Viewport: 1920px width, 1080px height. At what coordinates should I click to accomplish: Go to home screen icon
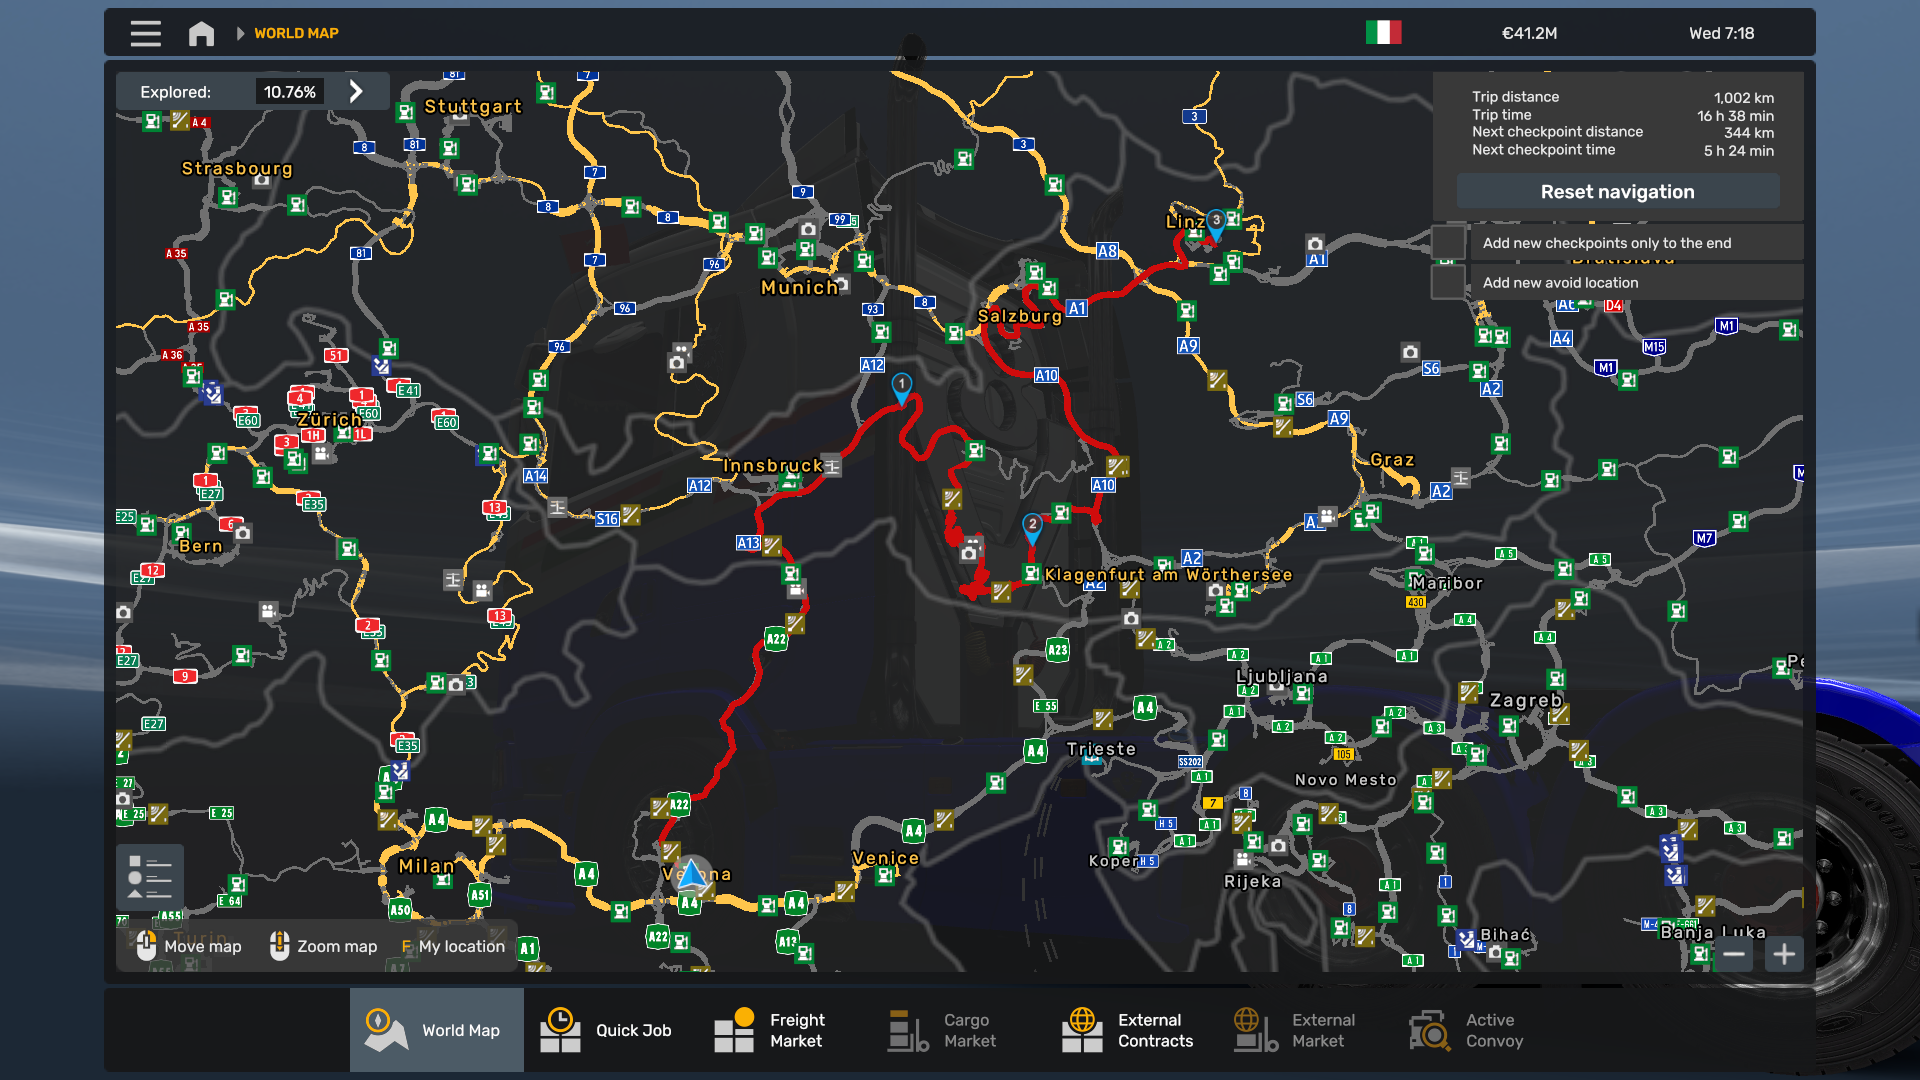click(x=201, y=33)
